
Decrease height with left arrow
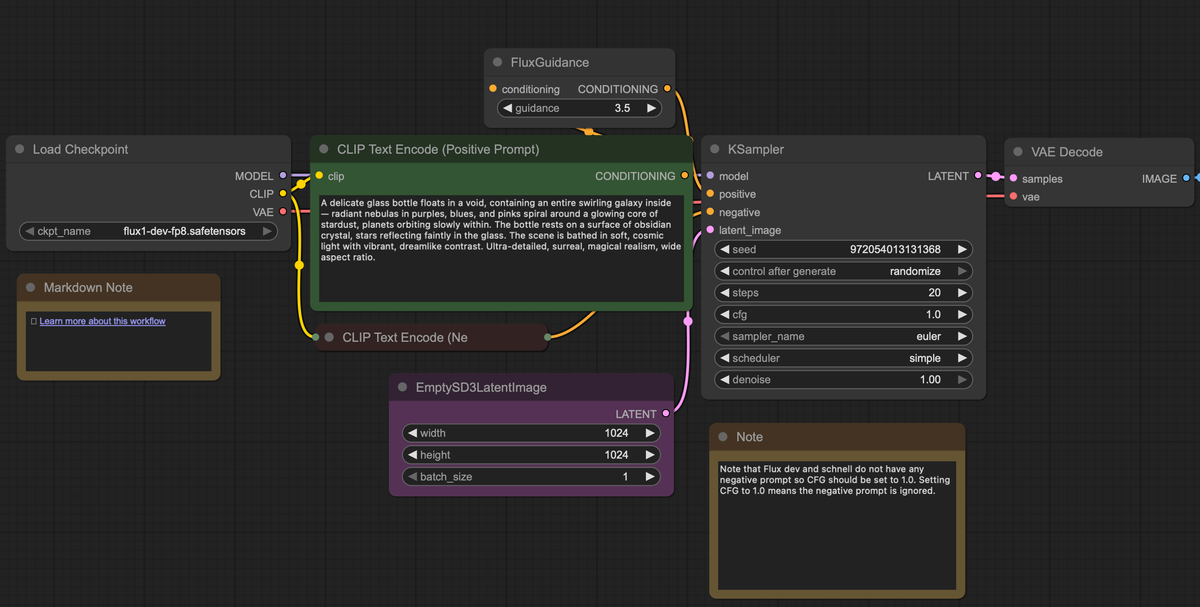pos(411,455)
